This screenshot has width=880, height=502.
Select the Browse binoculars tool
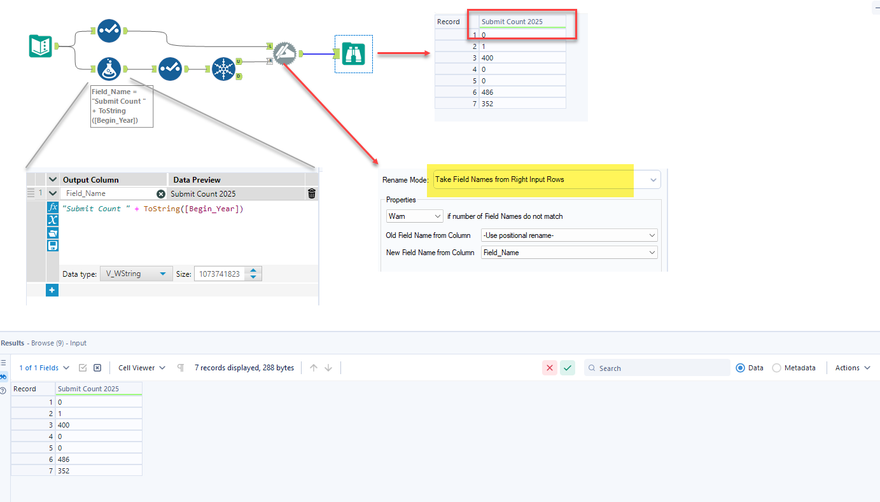point(354,54)
